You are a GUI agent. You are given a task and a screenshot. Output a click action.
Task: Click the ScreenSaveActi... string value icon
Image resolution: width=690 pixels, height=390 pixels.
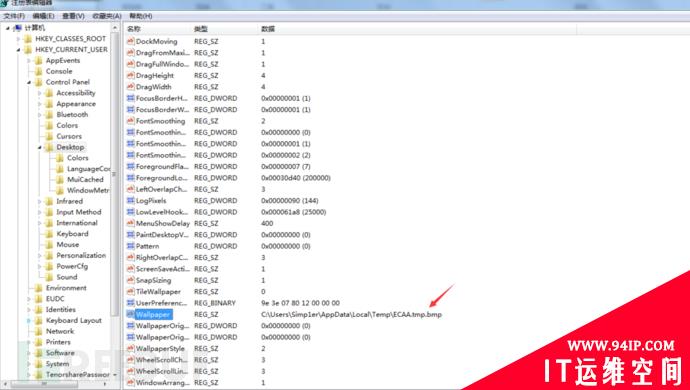(x=130, y=269)
